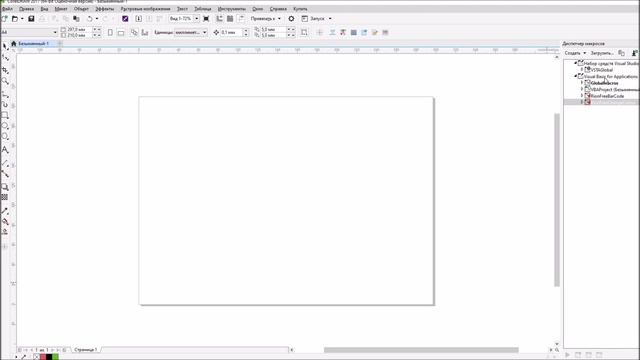Screen dimensions: 640x360
Task: Click the Загрузить button in macro manager
Action: pyautogui.click(x=602, y=53)
